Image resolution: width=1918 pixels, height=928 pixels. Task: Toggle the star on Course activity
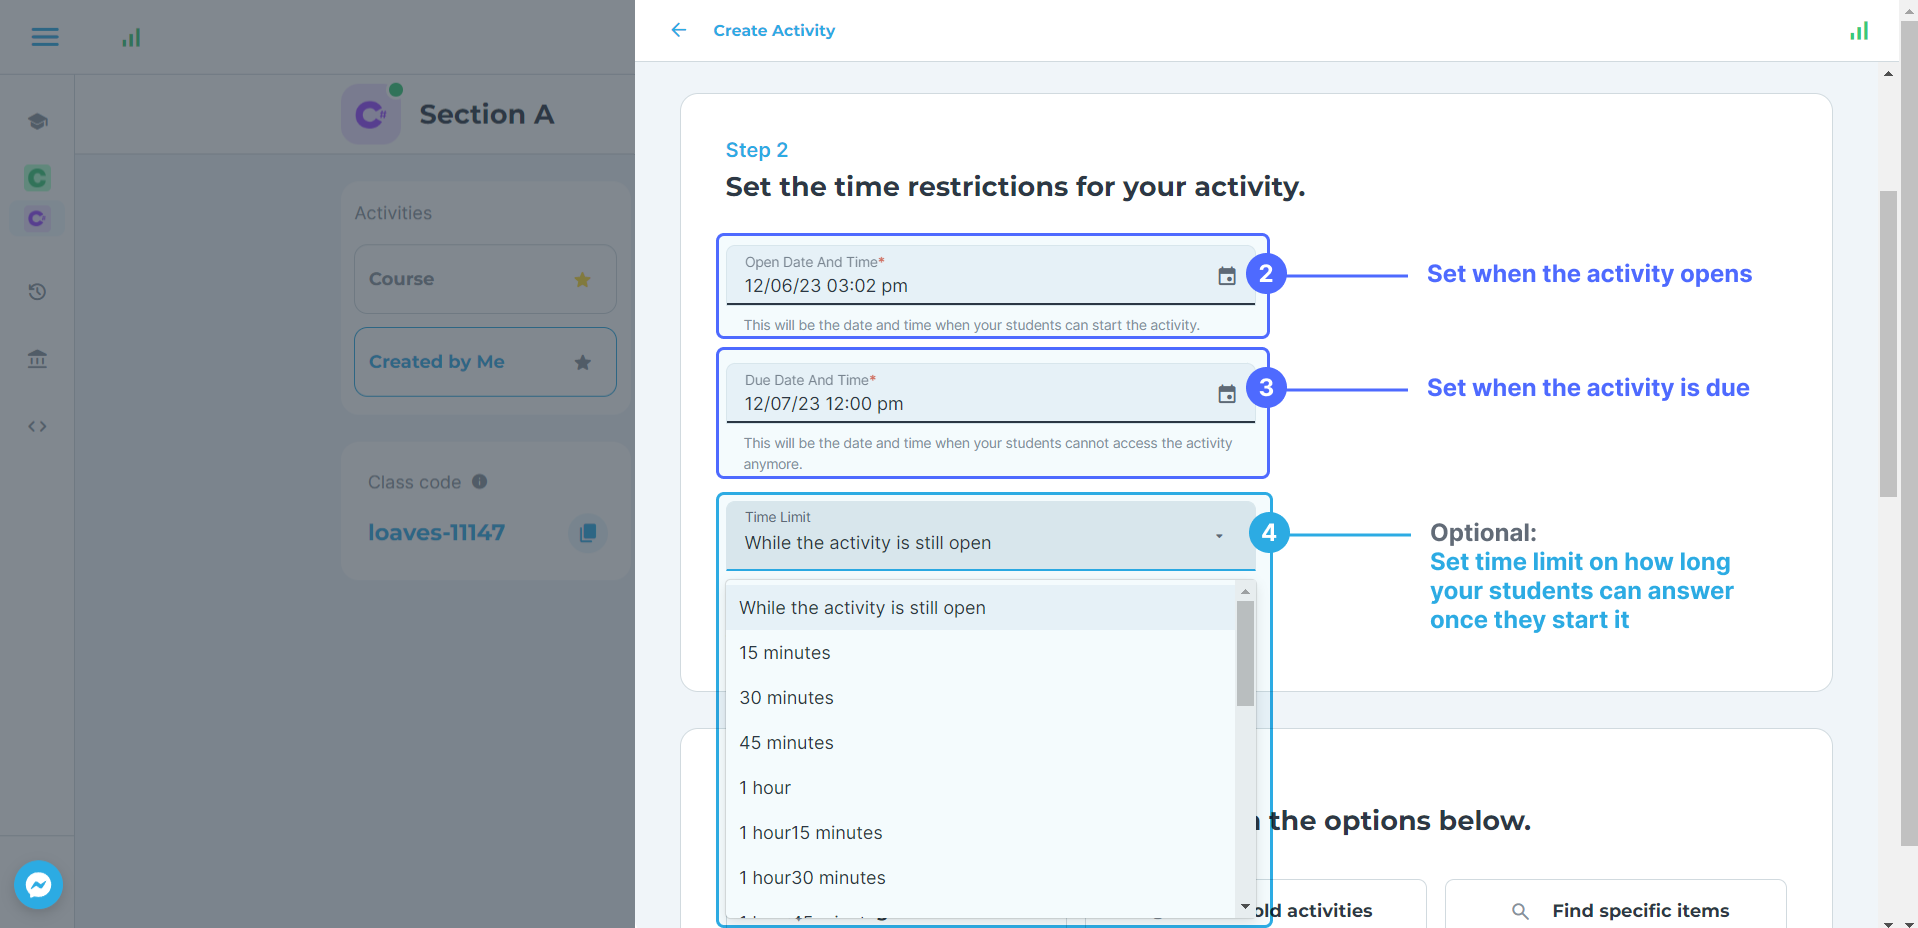[x=582, y=279]
